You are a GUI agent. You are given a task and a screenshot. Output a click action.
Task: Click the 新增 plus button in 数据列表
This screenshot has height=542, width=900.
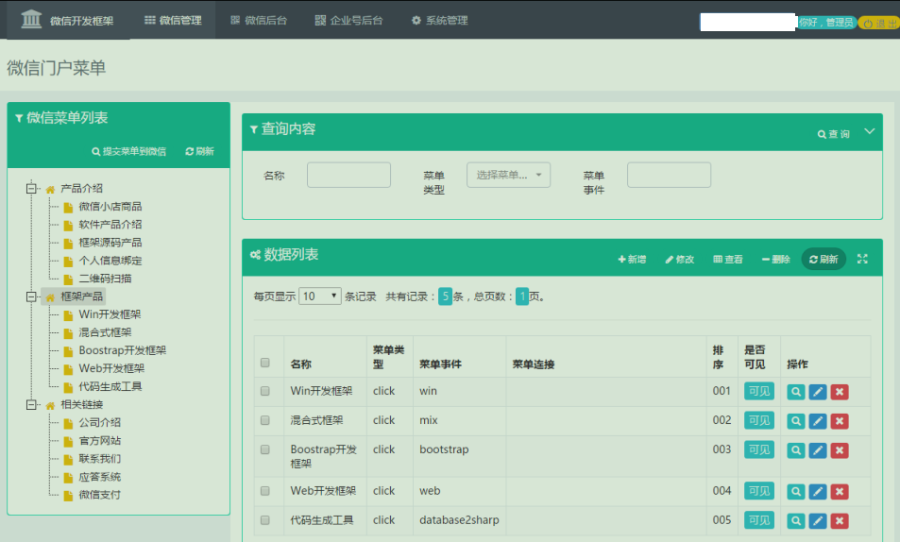click(x=632, y=260)
